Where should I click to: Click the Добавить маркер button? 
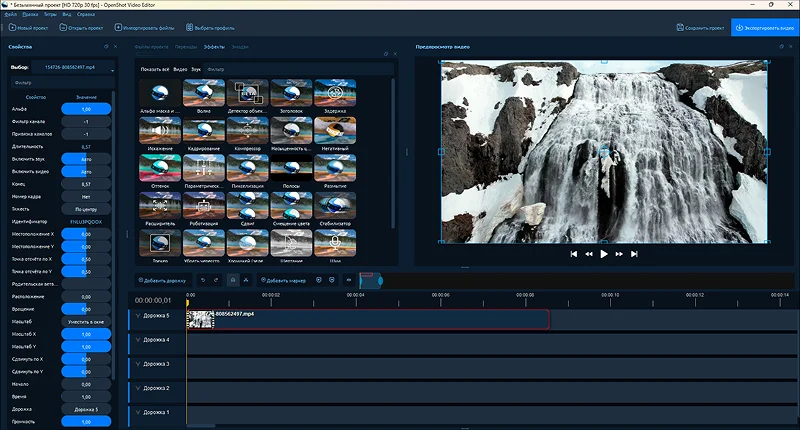[283, 280]
